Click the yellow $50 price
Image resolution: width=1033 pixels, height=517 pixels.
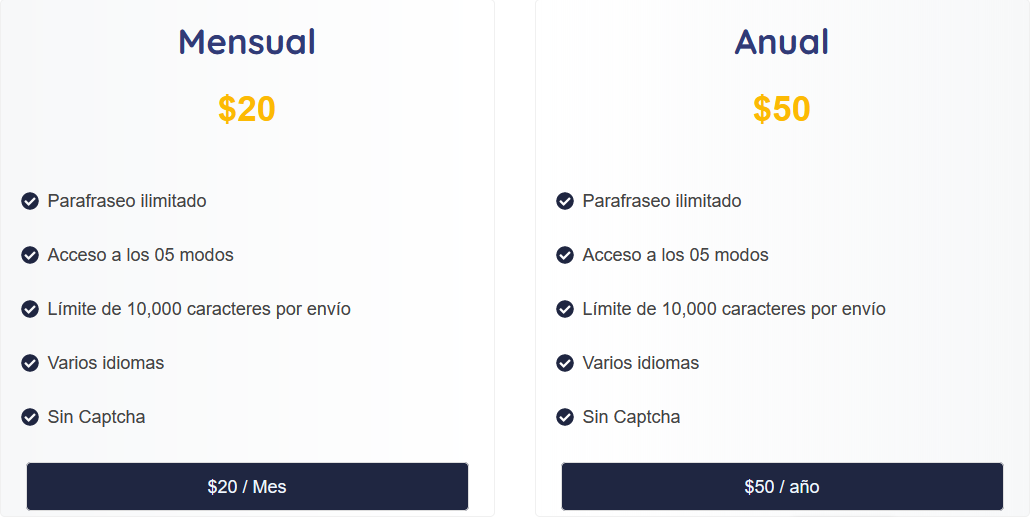[782, 109]
